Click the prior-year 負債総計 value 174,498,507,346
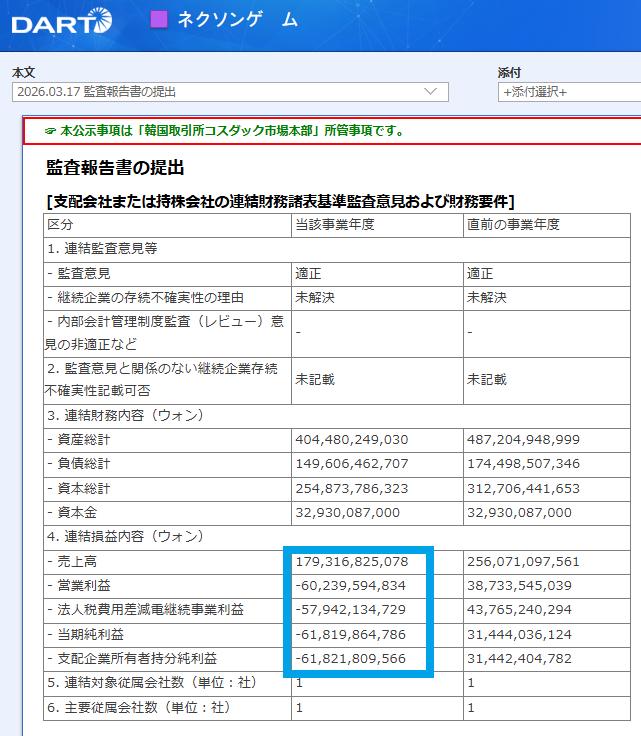641x736 pixels. 523,464
